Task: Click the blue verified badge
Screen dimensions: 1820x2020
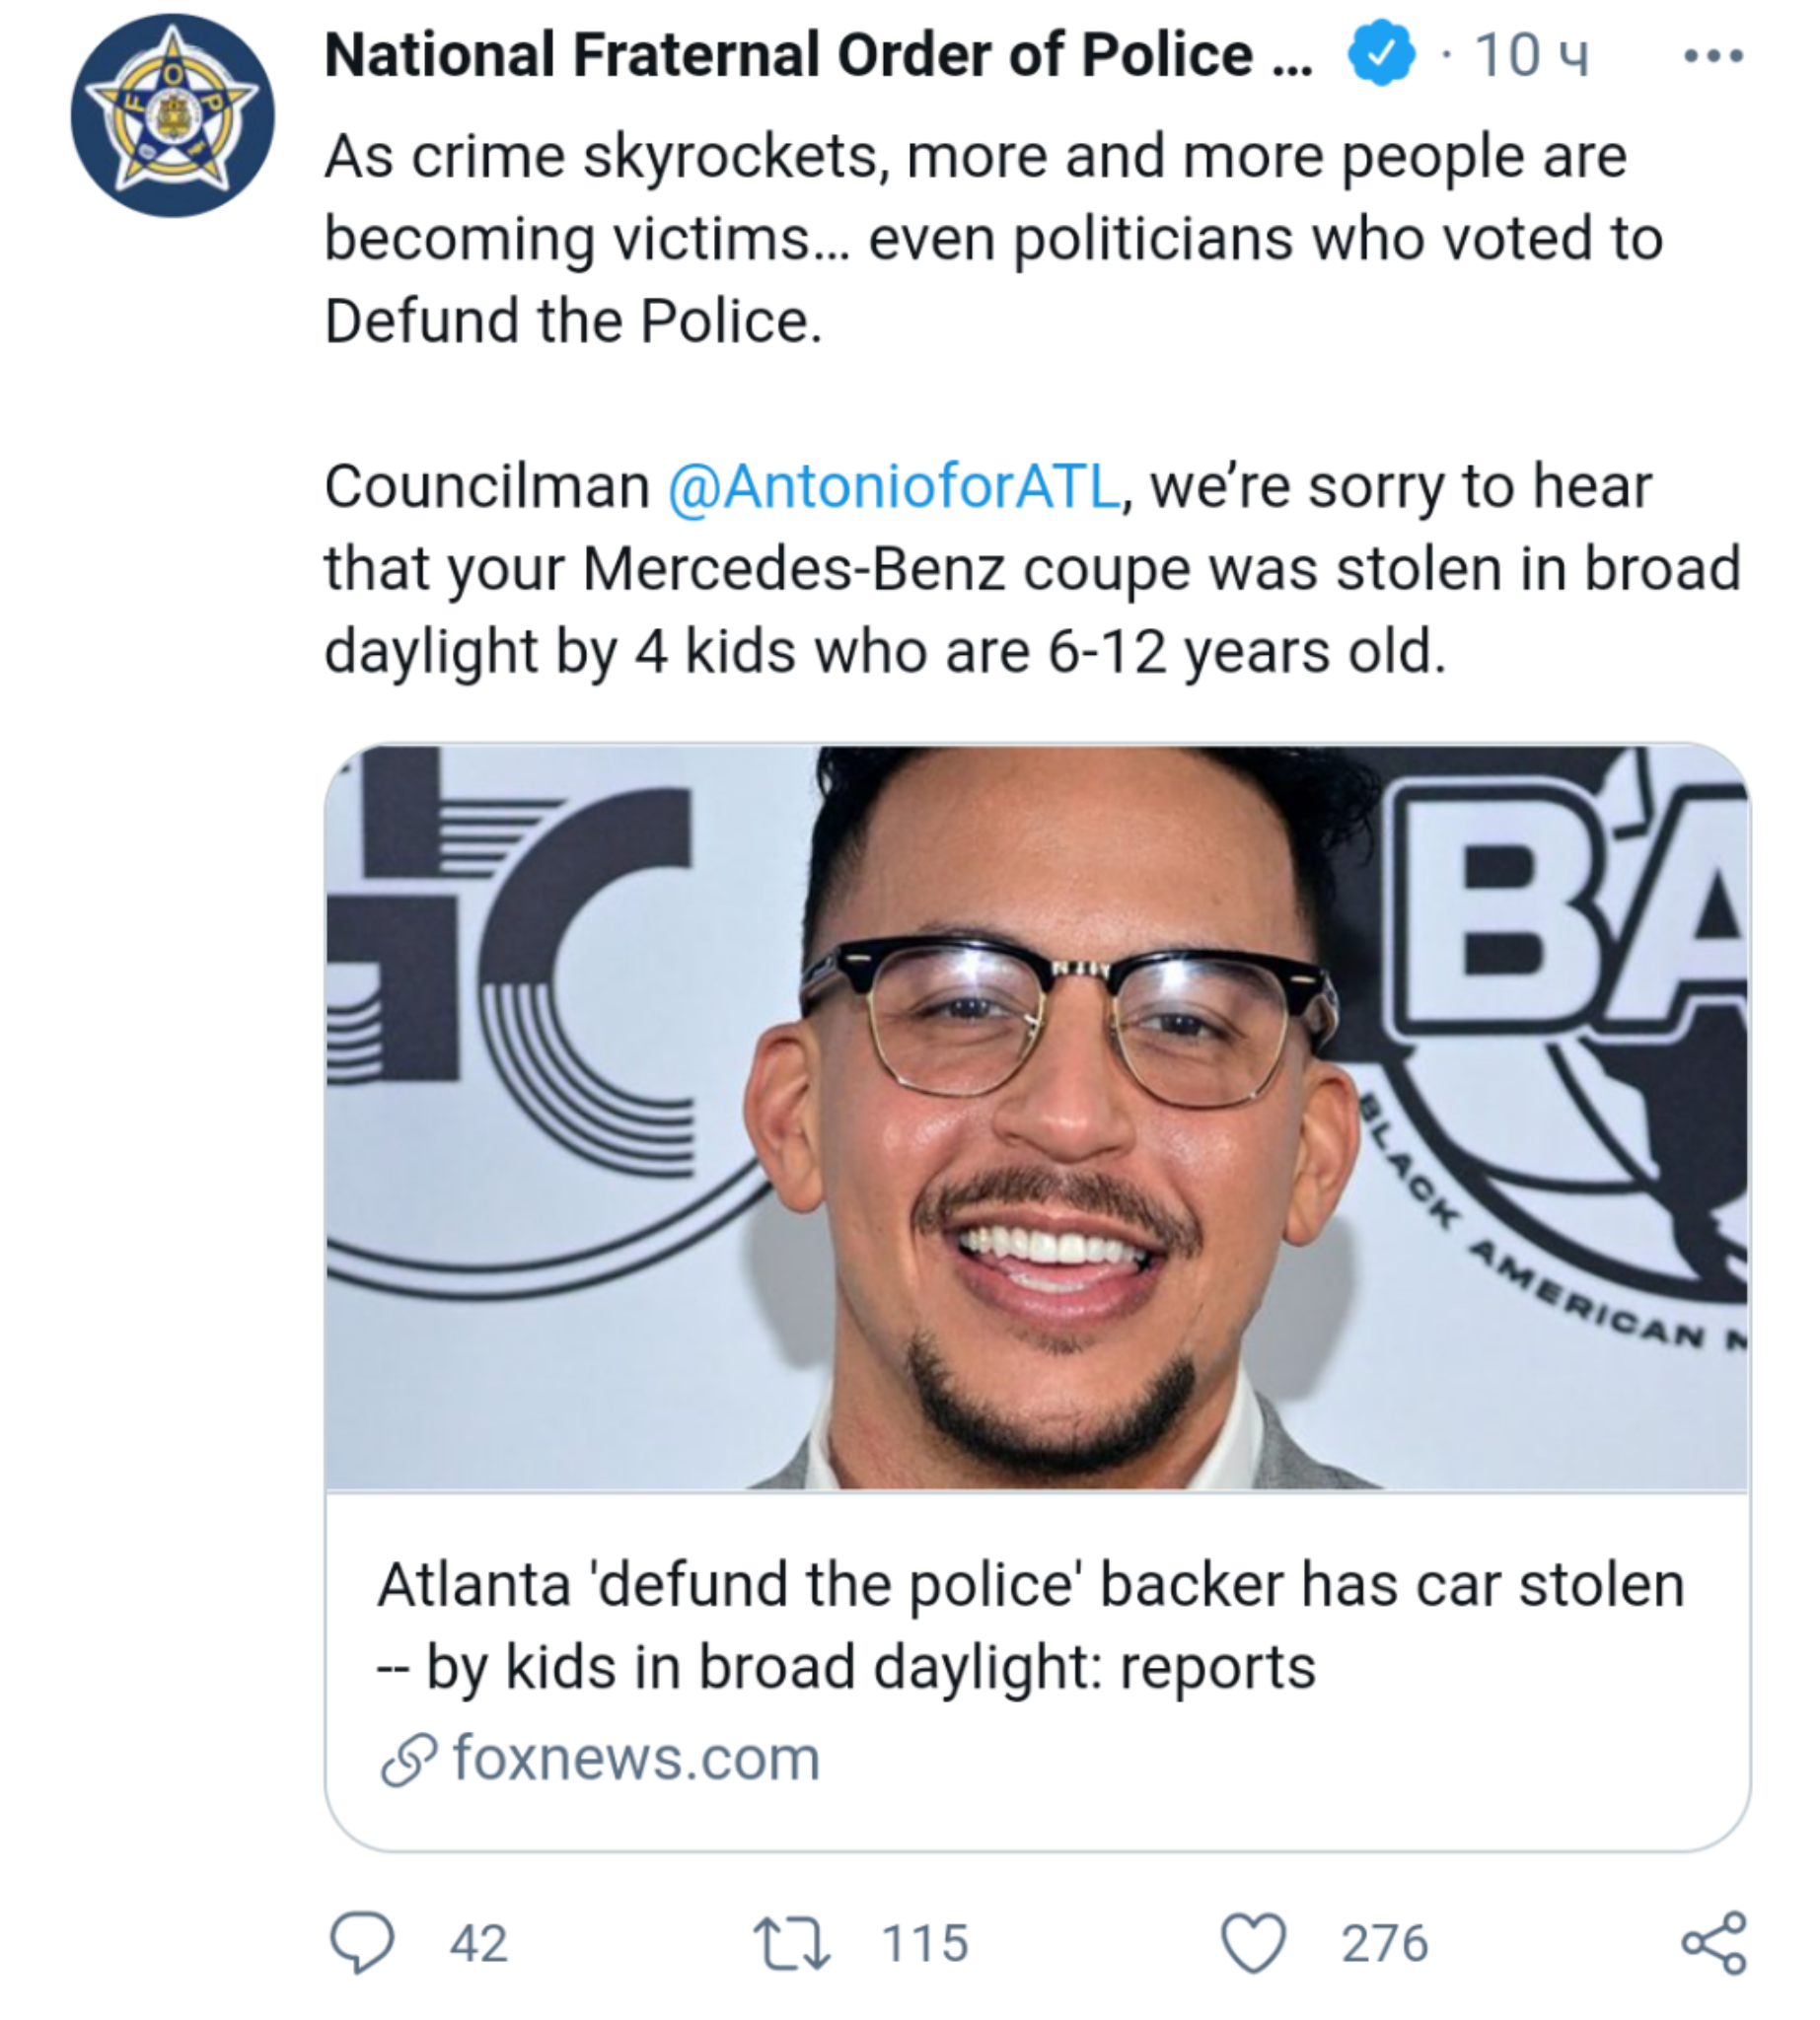Action: tap(1381, 54)
